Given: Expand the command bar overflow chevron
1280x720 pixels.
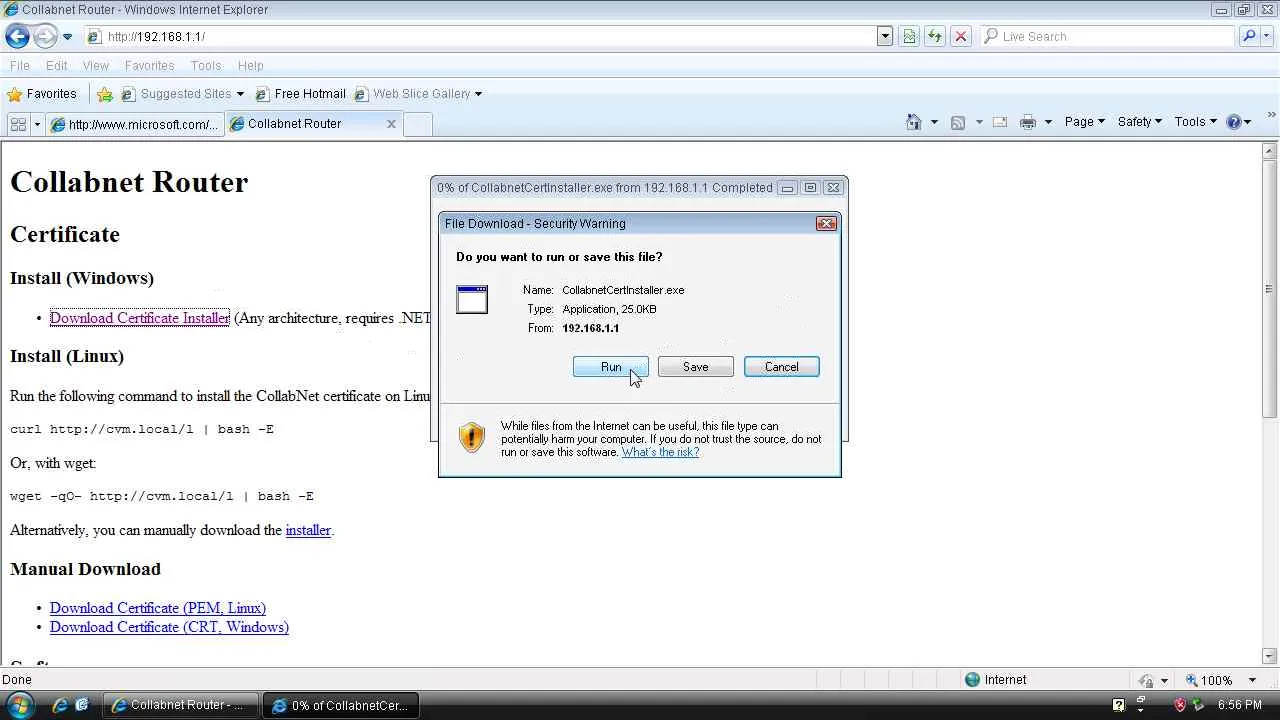Looking at the screenshot, I should click(1272, 117).
